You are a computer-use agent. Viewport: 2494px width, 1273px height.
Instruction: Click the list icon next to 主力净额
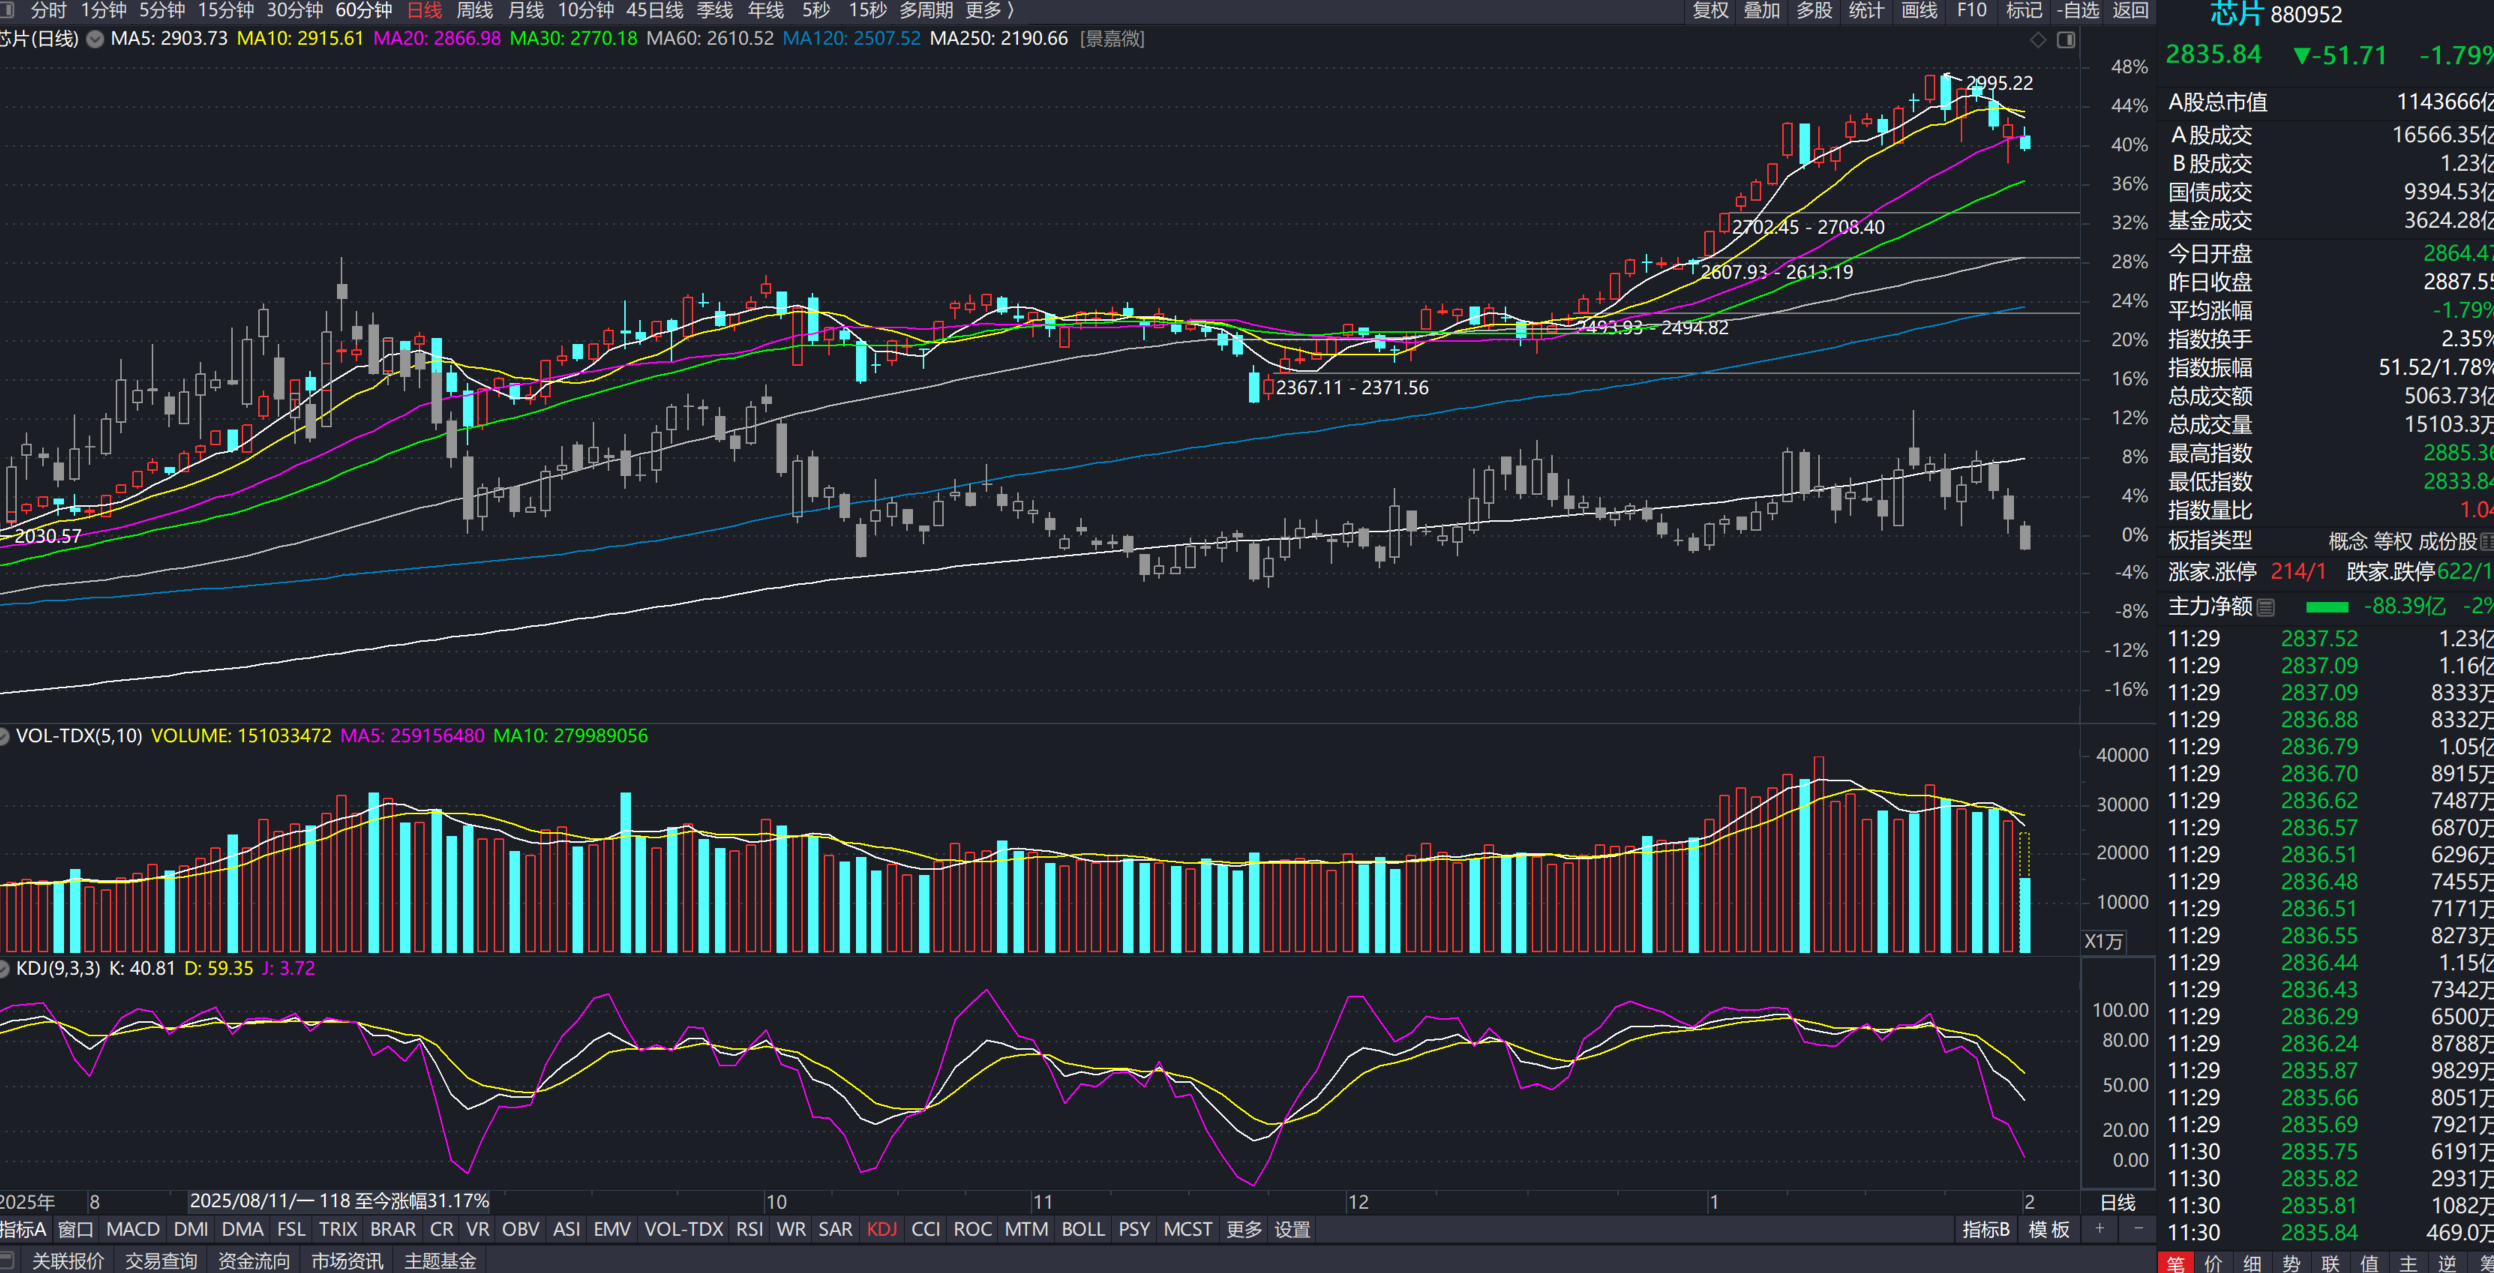(x=2266, y=607)
